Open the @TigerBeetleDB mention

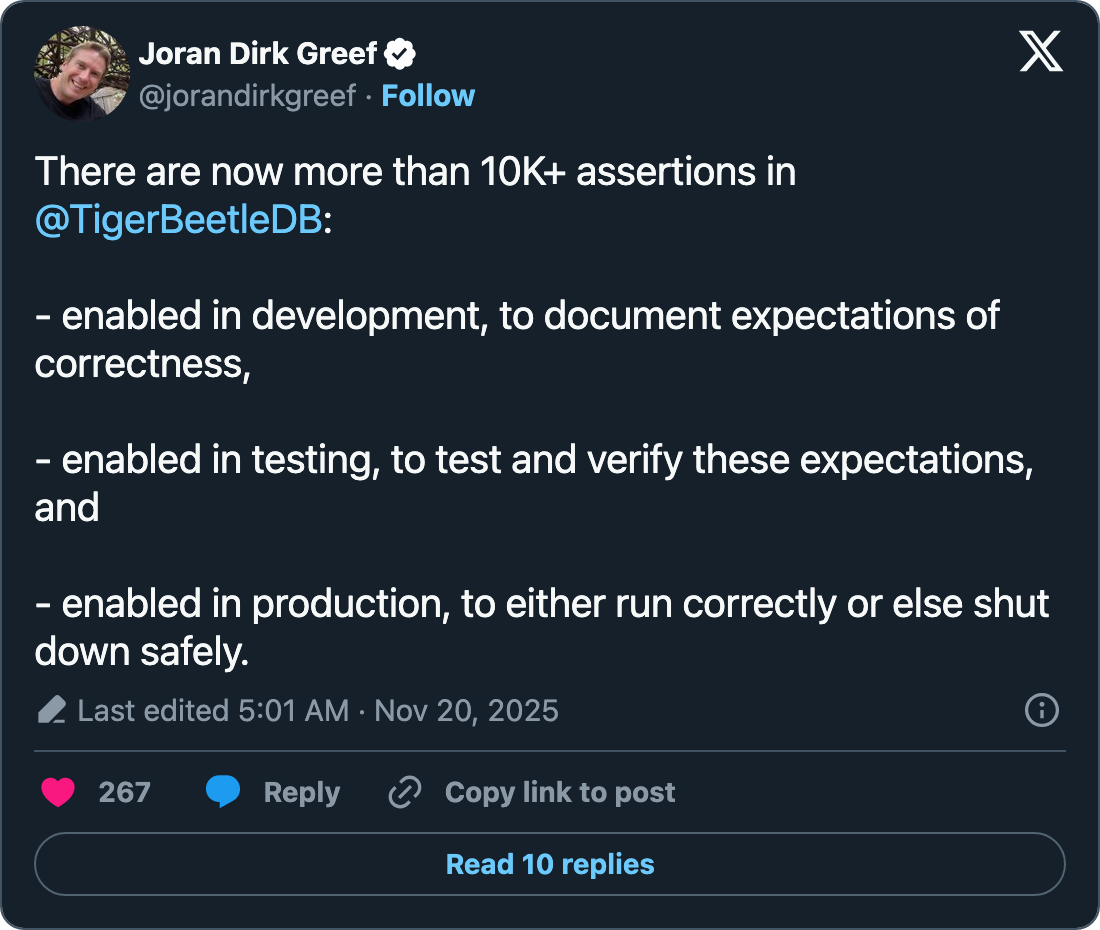[x=179, y=220]
